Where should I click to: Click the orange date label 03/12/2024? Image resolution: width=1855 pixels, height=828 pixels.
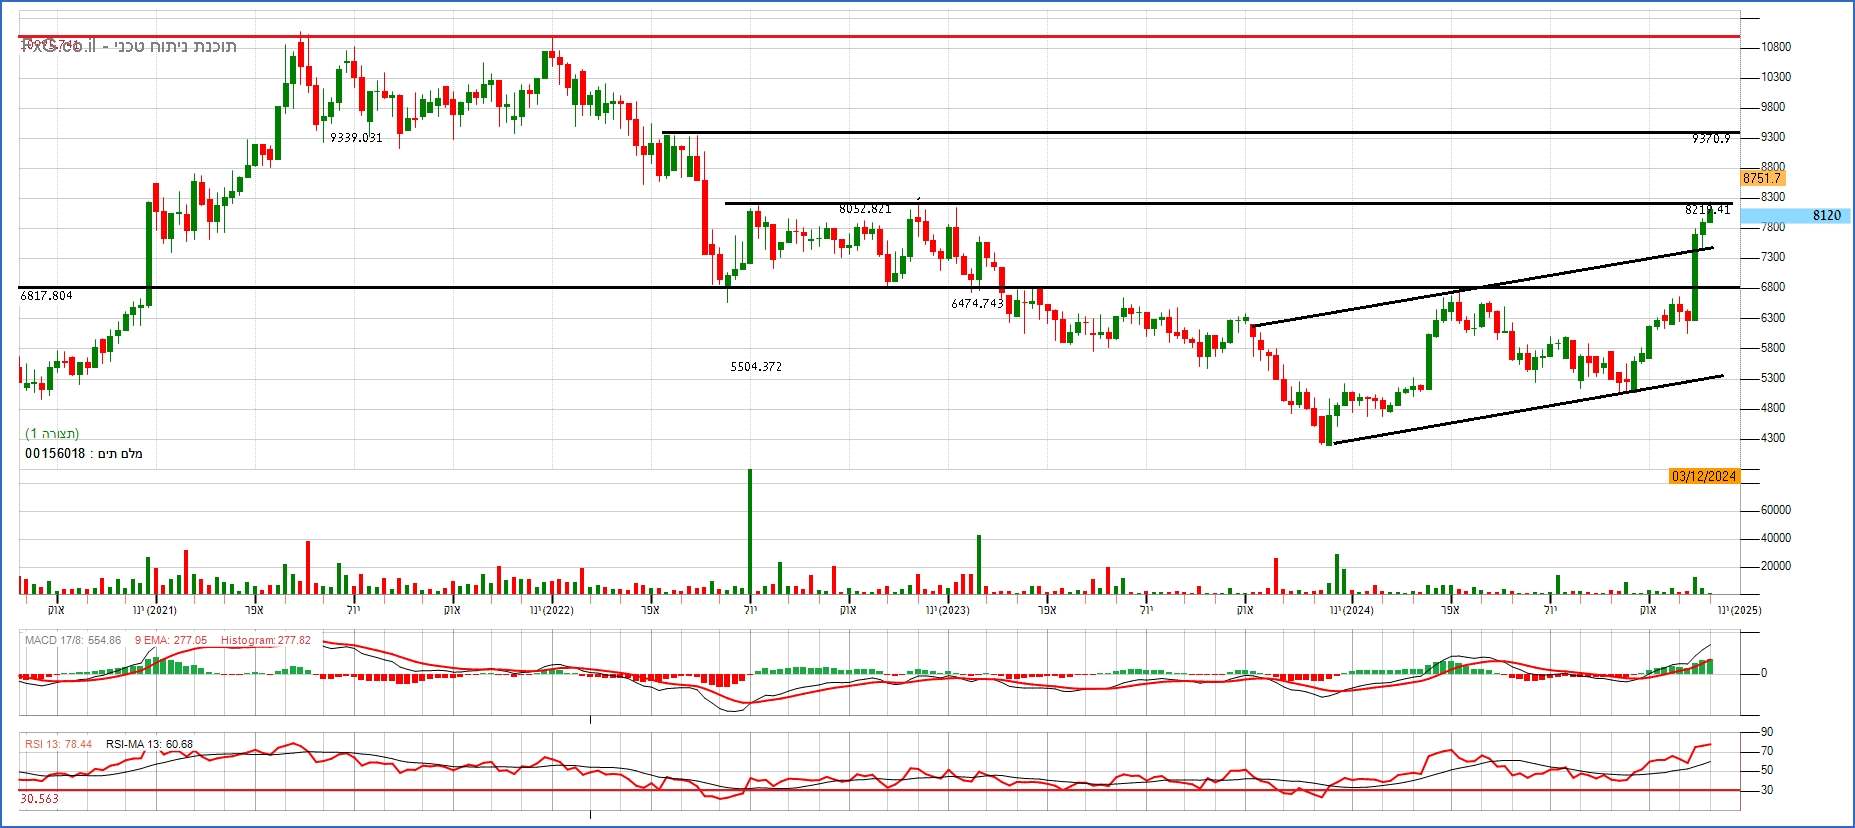[1704, 476]
